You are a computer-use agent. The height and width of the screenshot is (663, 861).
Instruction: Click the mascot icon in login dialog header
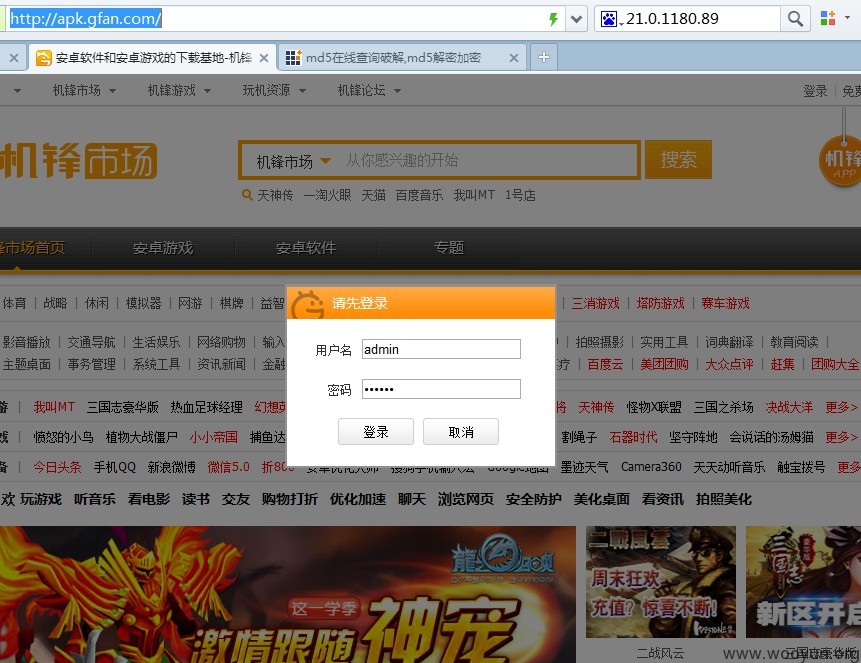(308, 304)
